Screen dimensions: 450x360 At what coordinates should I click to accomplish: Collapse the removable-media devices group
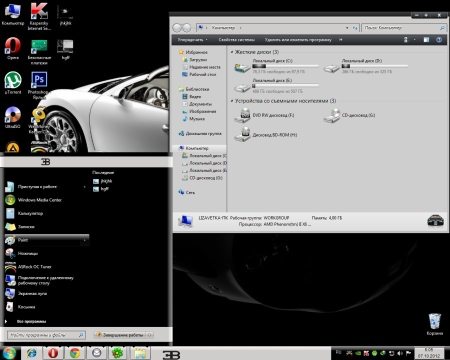click(232, 101)
